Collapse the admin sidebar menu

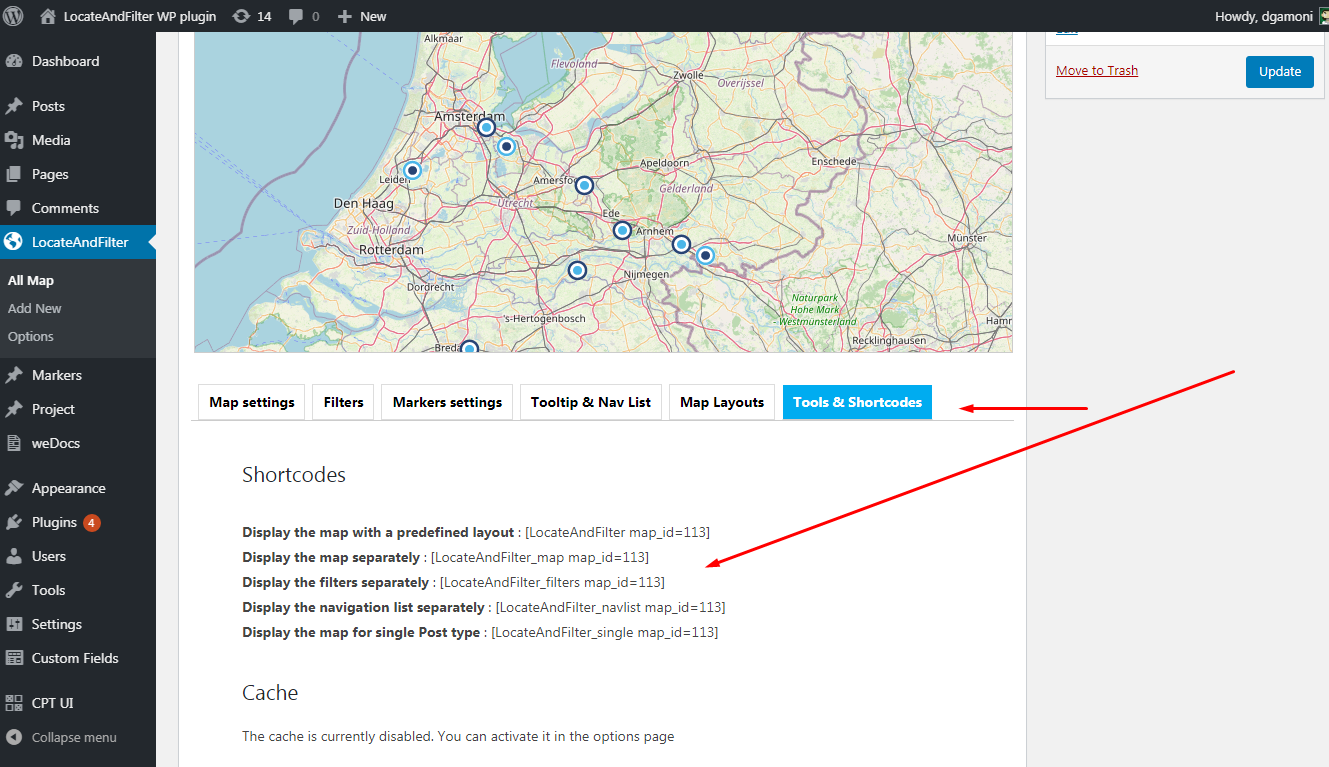coord(73,737)
